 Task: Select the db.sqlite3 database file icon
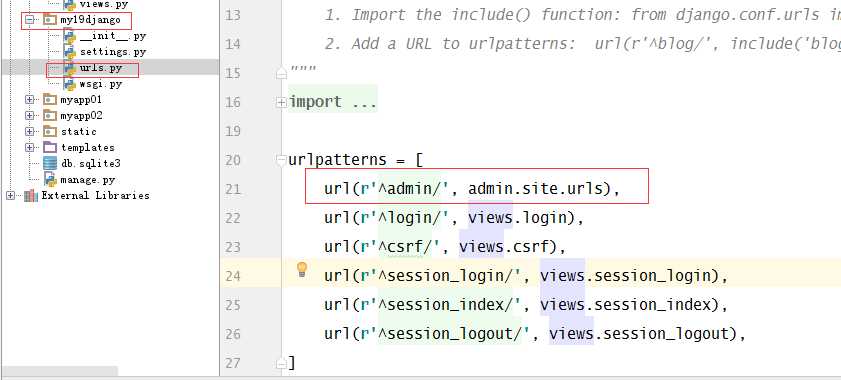click(50, 164)
